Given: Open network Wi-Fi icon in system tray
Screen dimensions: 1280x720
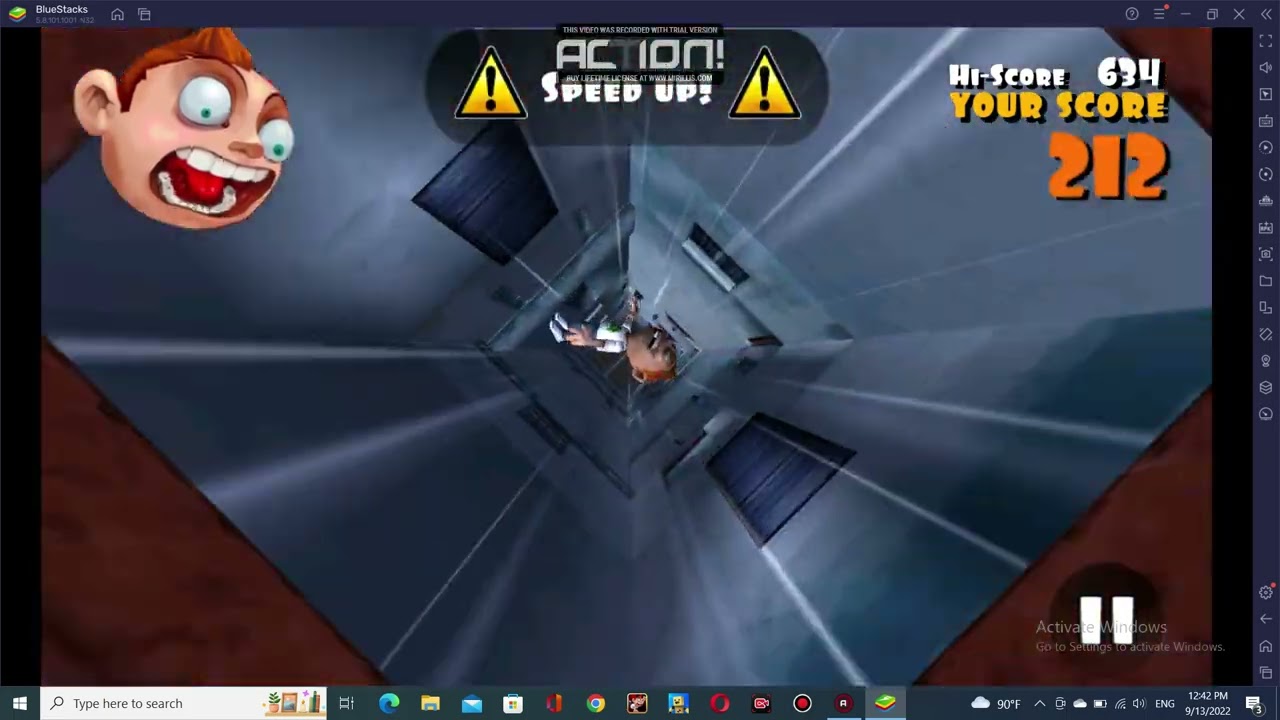Looking at the screenshot, I should coord(1119,703).
